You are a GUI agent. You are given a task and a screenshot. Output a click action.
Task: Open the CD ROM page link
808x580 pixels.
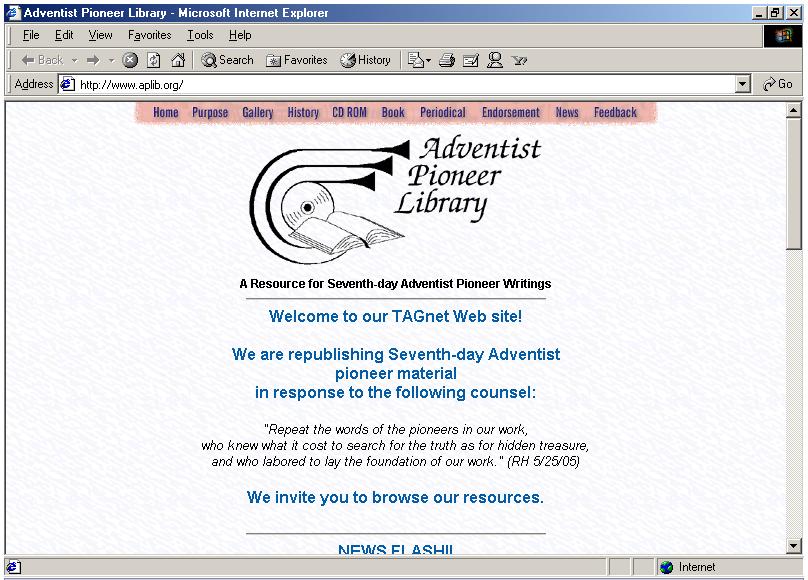tap(349, 112)
